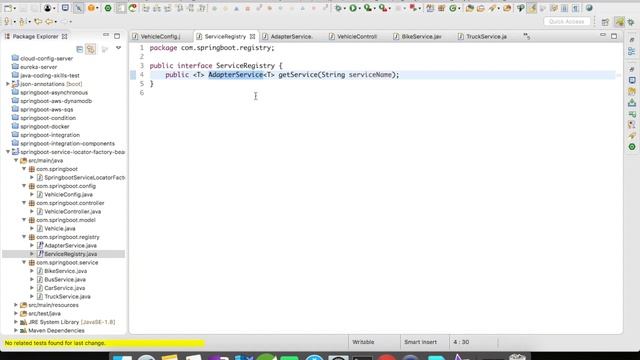The width and height of the screenshot is (640, 360).
Task: Switch to the BikeService.java tab
Action: click(x=421, y=37)
